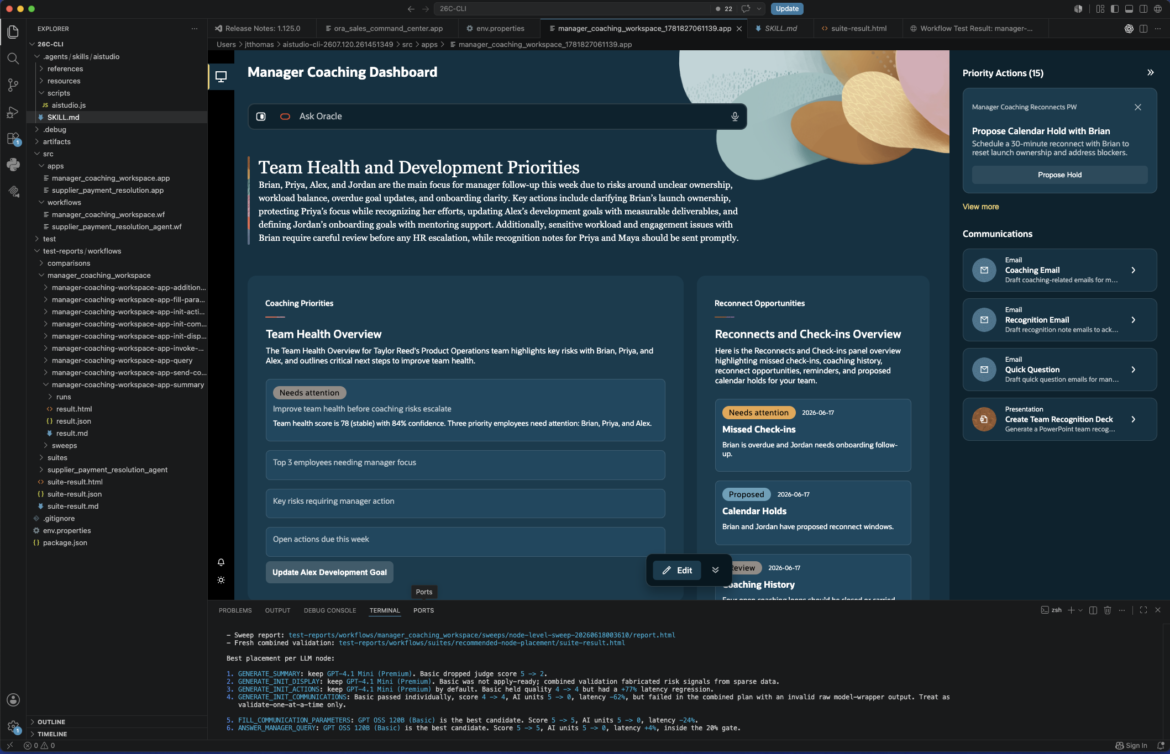Expand the artifacts folder
This screenshot has width=1170, height=754.
point(56,142)
